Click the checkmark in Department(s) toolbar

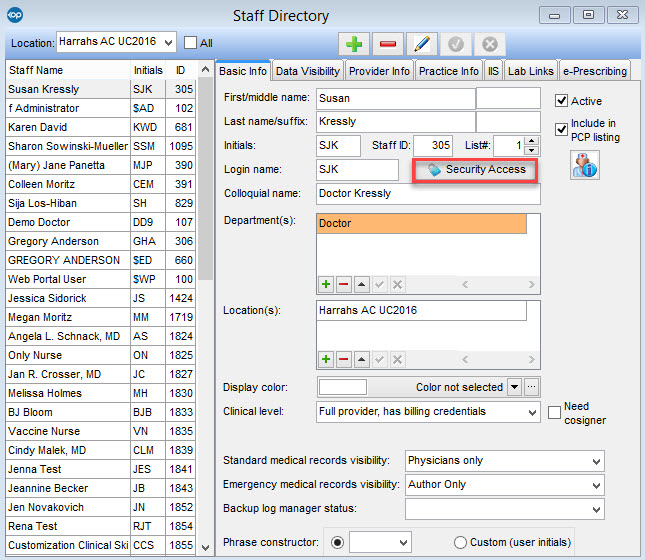tap(379, 284)
